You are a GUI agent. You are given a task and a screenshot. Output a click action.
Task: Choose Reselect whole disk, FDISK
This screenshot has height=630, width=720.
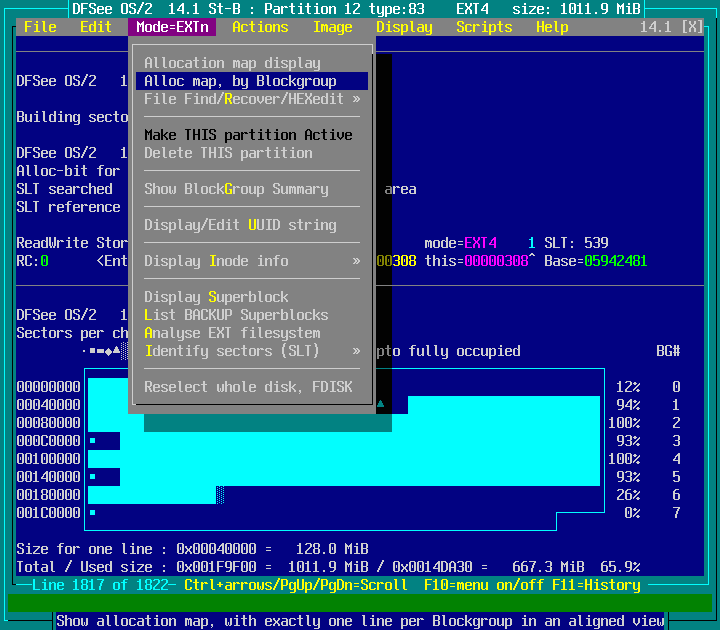tap(248, 387)
